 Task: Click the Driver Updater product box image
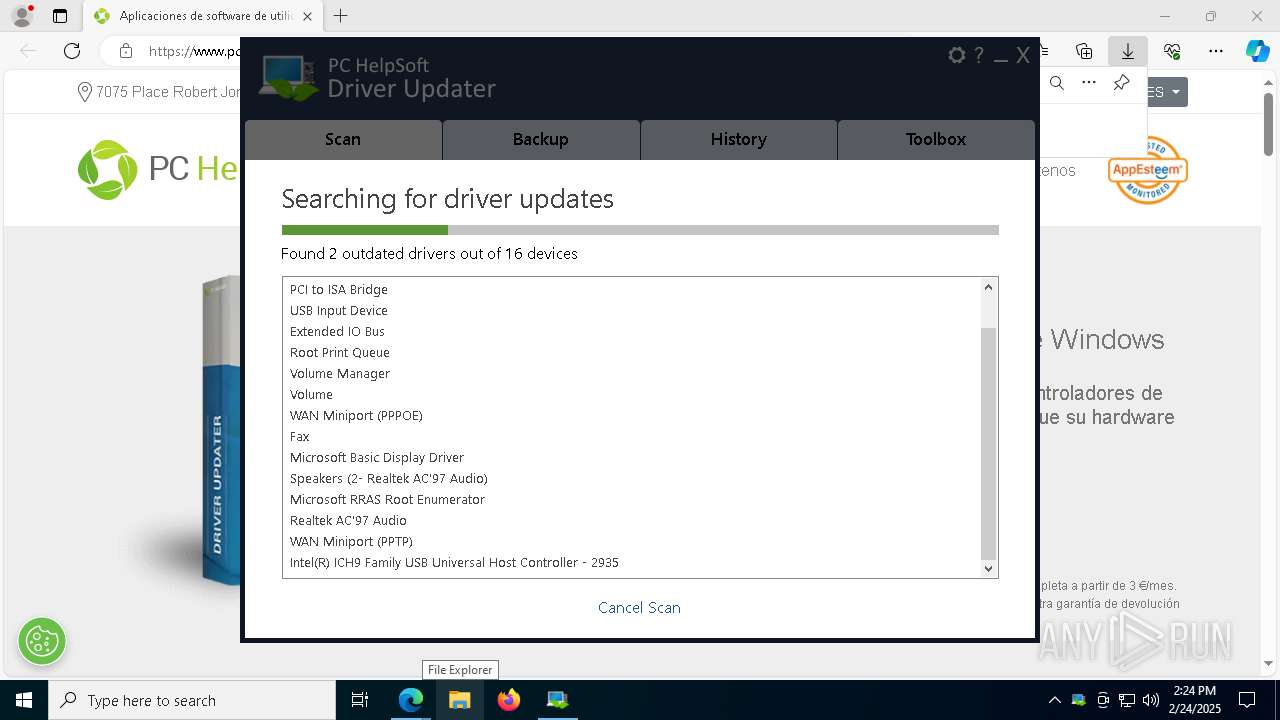tap(220, 430)
